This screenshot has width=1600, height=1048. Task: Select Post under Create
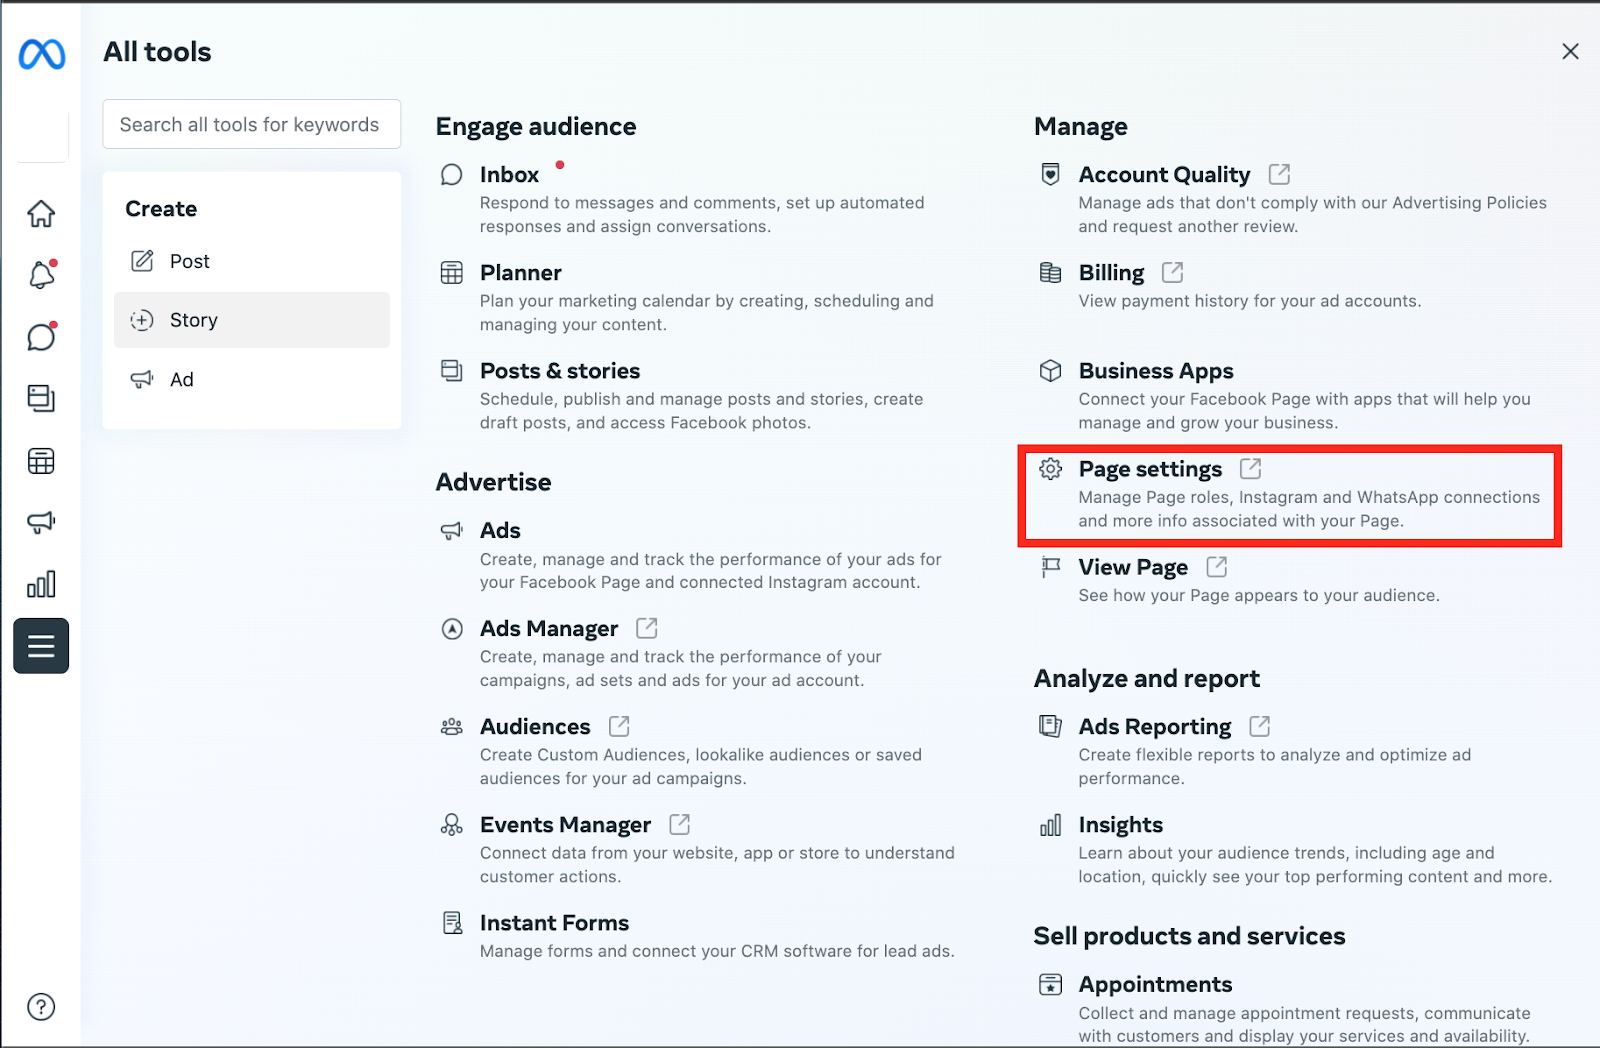tap(189, 262)
